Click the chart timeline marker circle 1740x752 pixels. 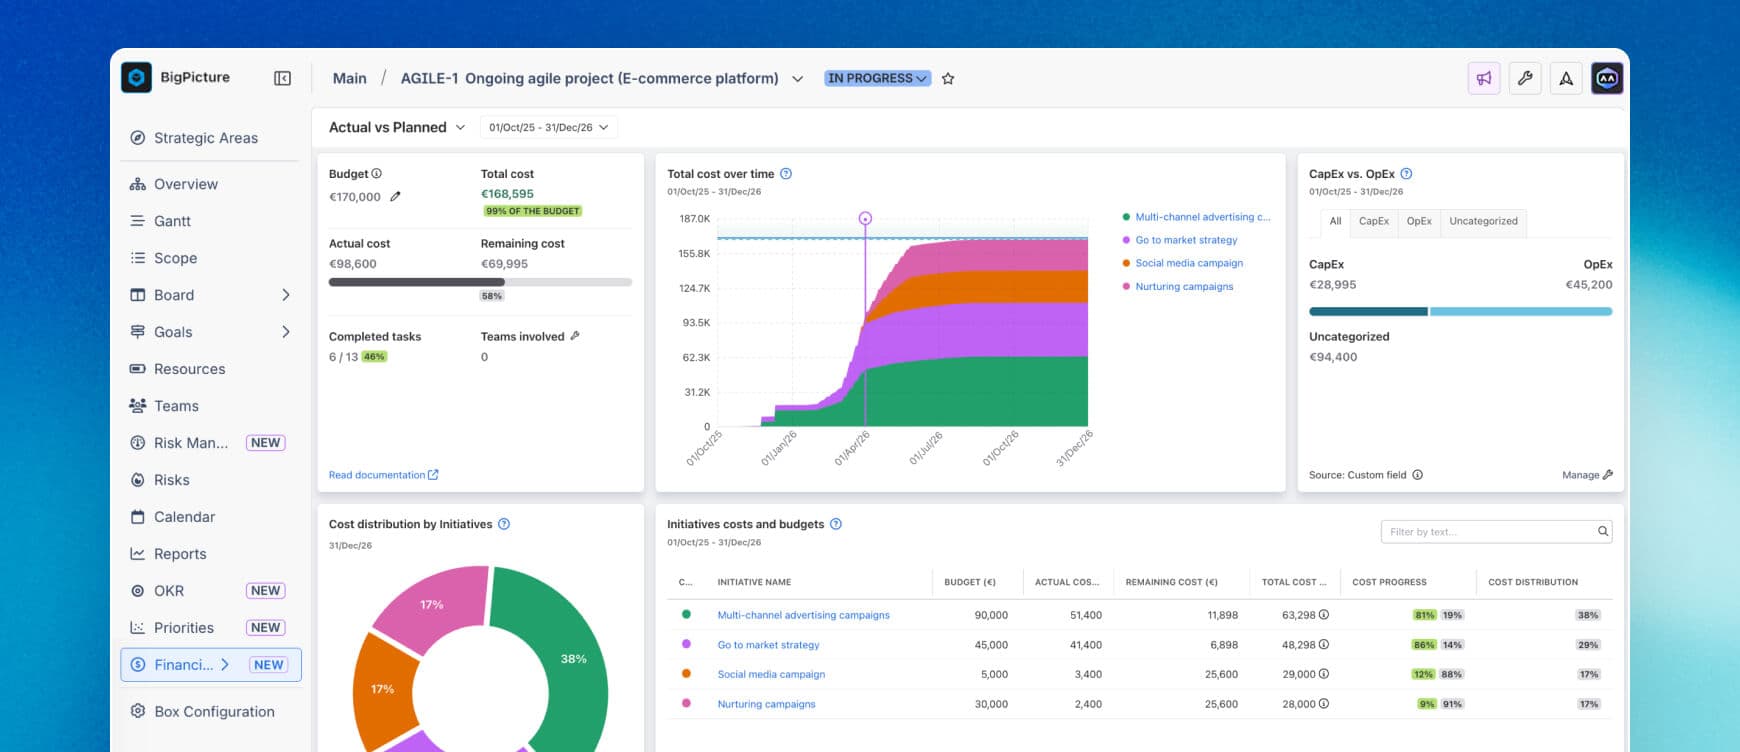click(x=865, y=218)
